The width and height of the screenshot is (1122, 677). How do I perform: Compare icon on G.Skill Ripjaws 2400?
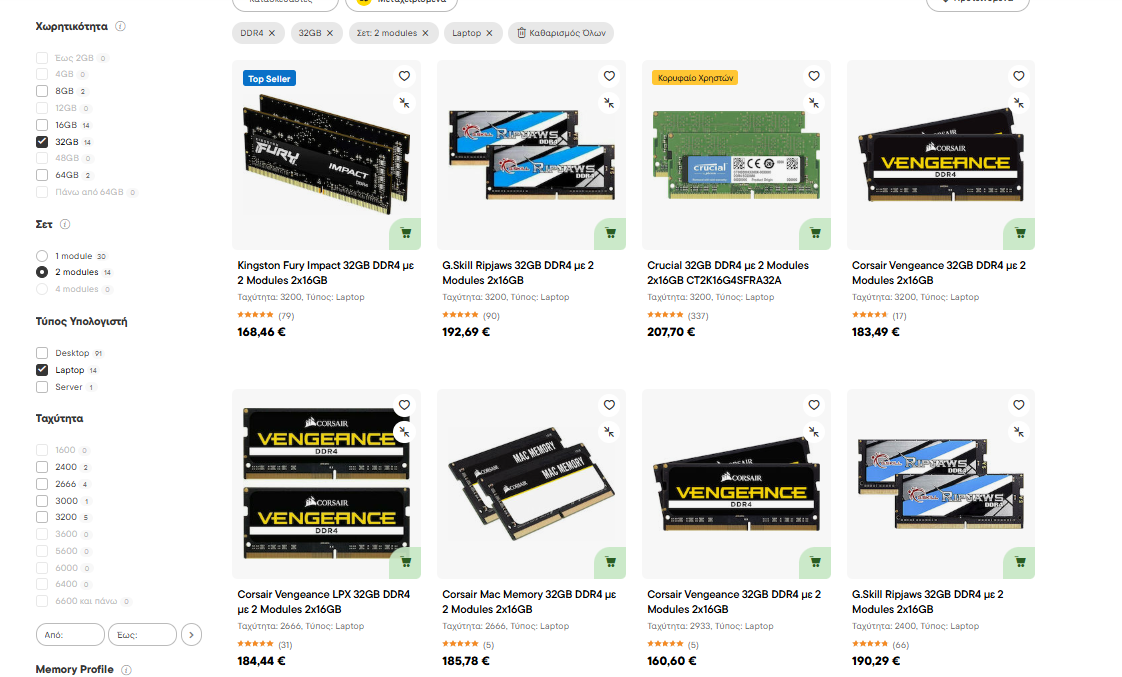click(x=1018, y=432)
